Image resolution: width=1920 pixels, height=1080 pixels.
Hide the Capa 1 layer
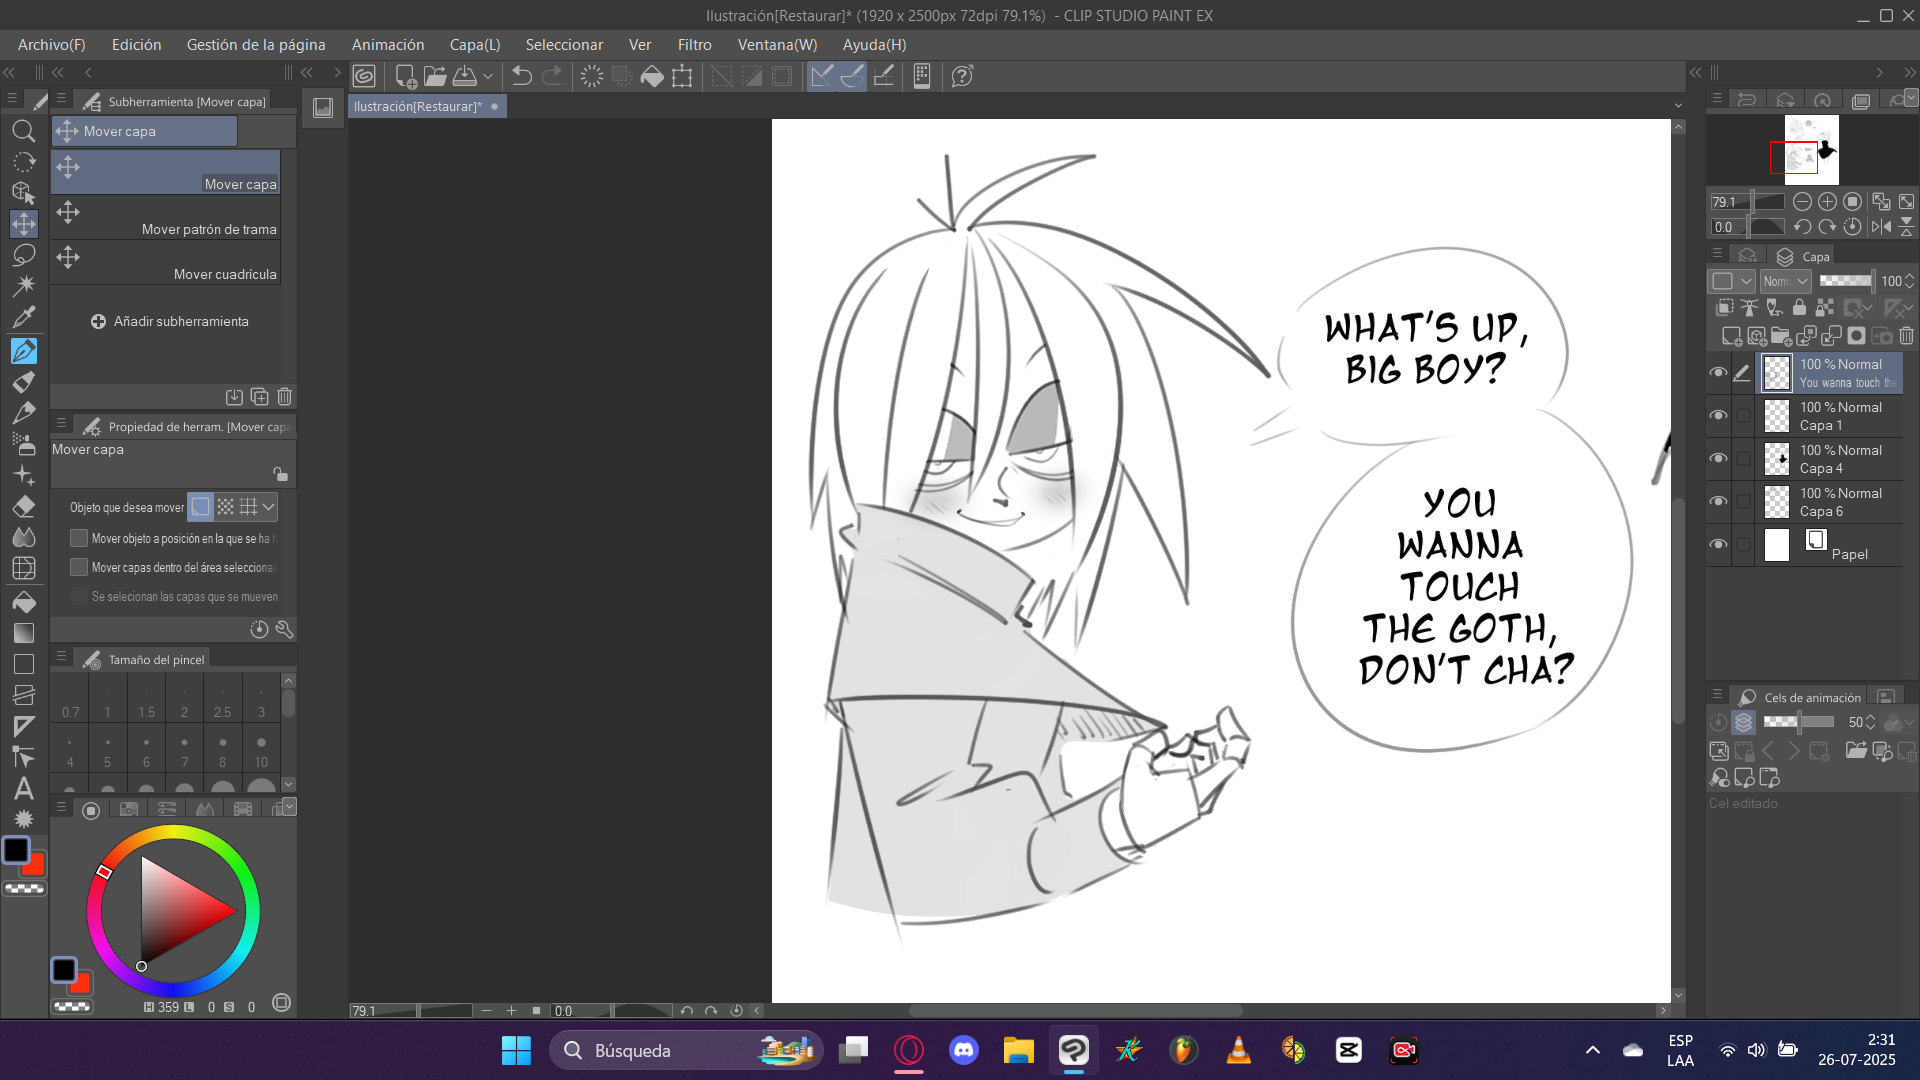(x=1718, y=416)
